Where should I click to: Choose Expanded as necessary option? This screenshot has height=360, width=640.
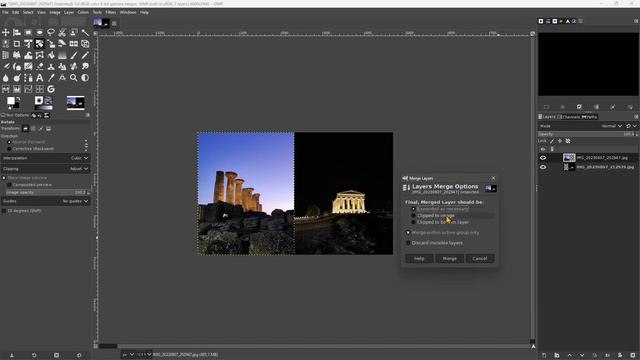[440, 209]
